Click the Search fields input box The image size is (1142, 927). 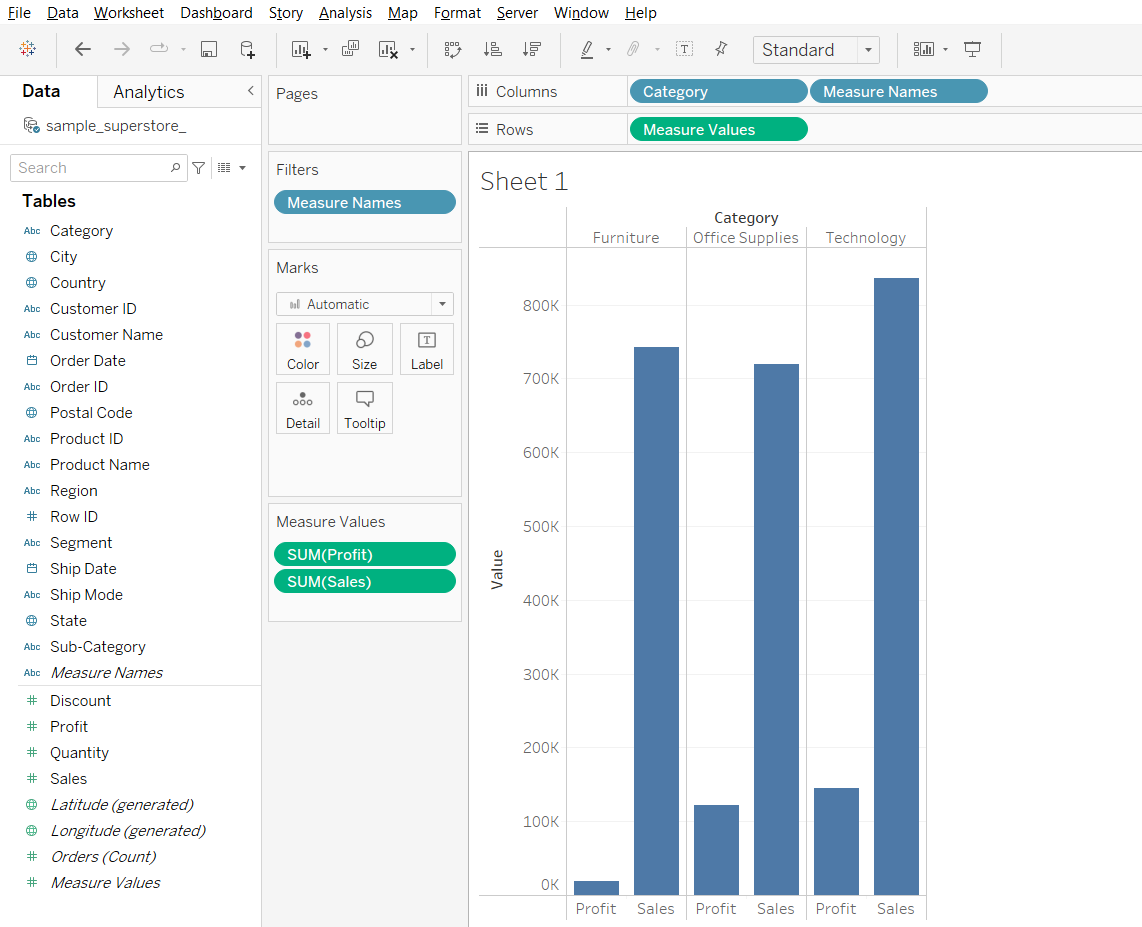[90, 168]
